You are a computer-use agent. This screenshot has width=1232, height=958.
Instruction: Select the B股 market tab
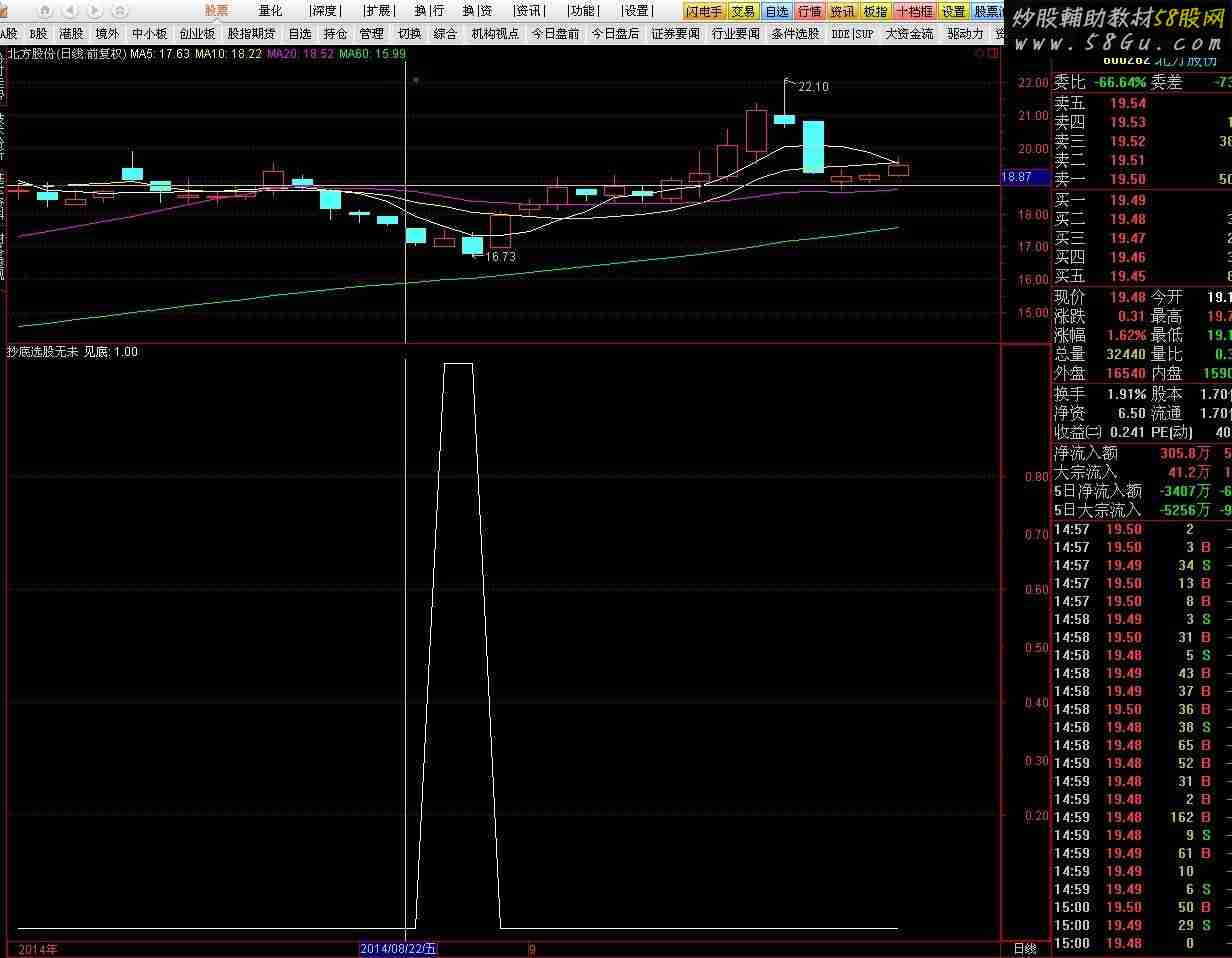pyautogui.click(x=38, y=34)
